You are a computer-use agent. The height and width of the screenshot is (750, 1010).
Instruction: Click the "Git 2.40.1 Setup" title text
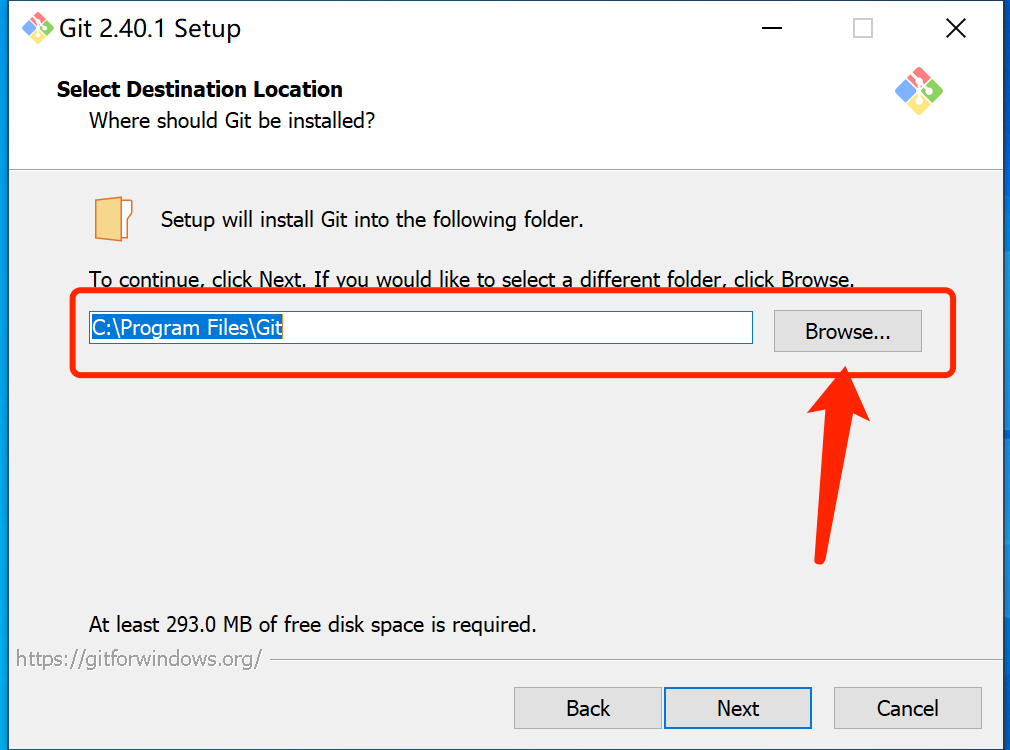[x=149, y=28]
